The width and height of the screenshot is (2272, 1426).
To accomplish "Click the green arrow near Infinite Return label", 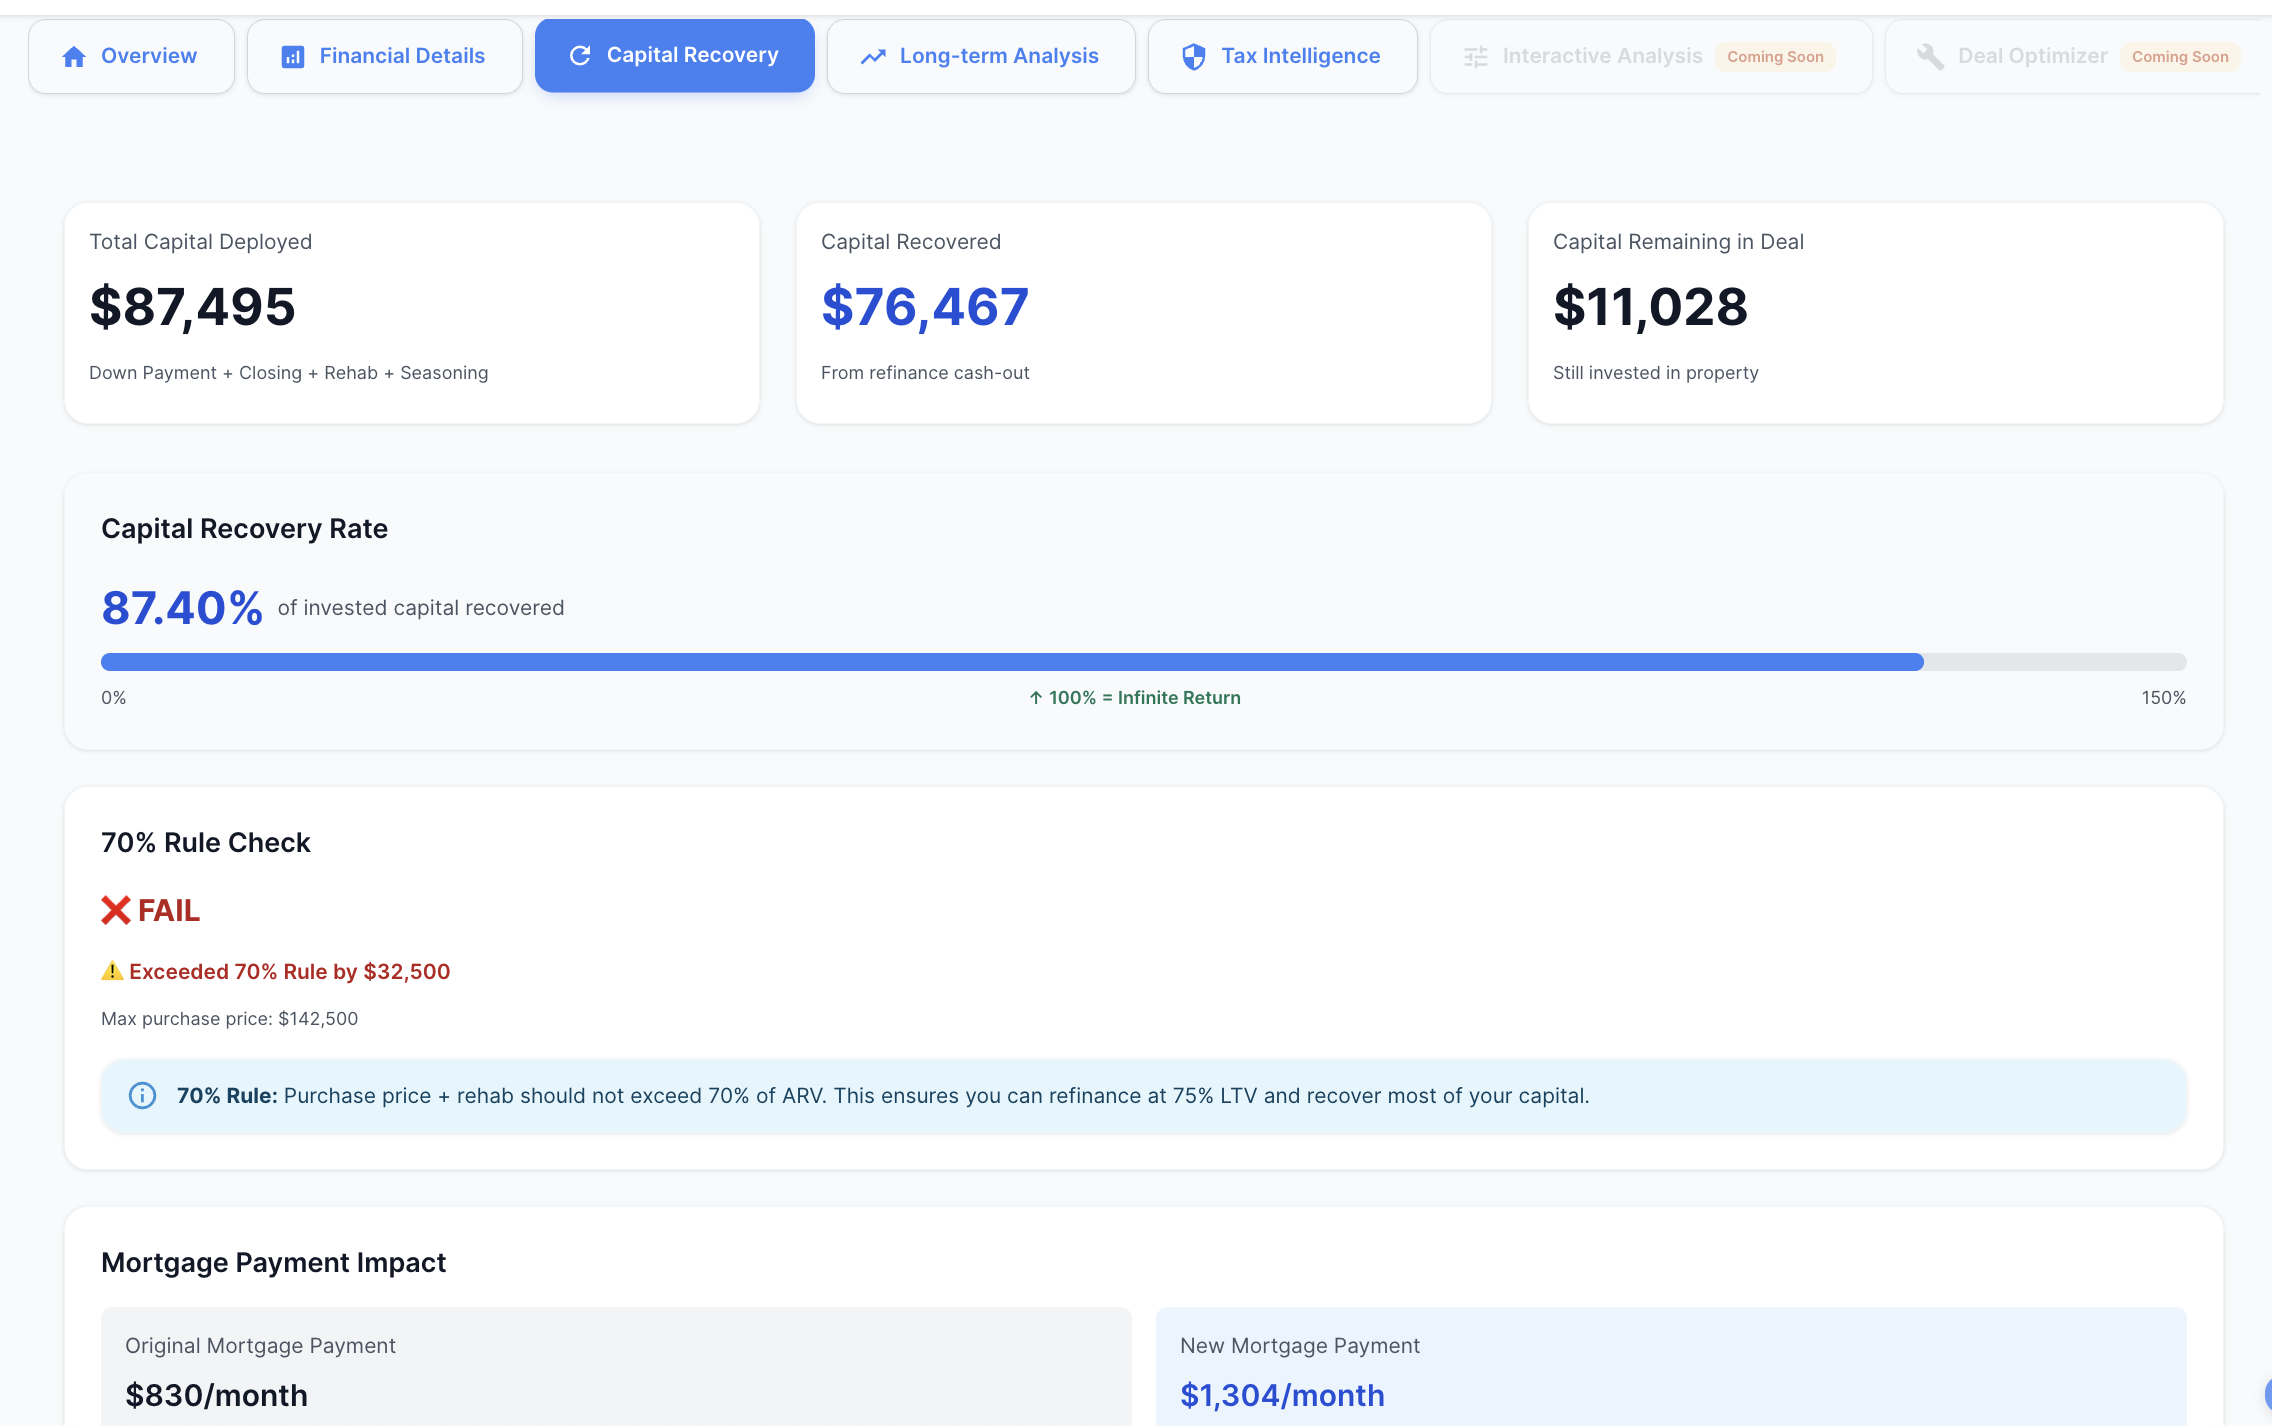I will pyautogui.click(x=1034, y=697).
